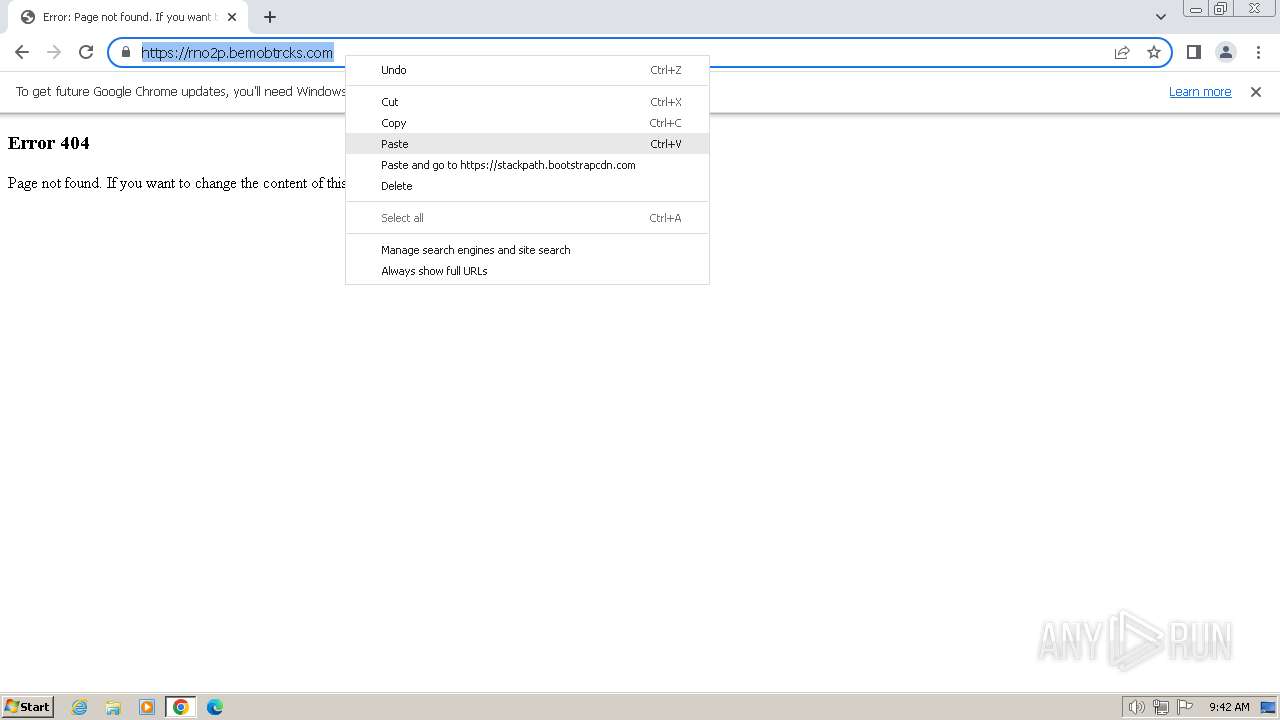1280x720 pixels.
Task: Select Paste in the context menu
Action: (x=527, y=144)
